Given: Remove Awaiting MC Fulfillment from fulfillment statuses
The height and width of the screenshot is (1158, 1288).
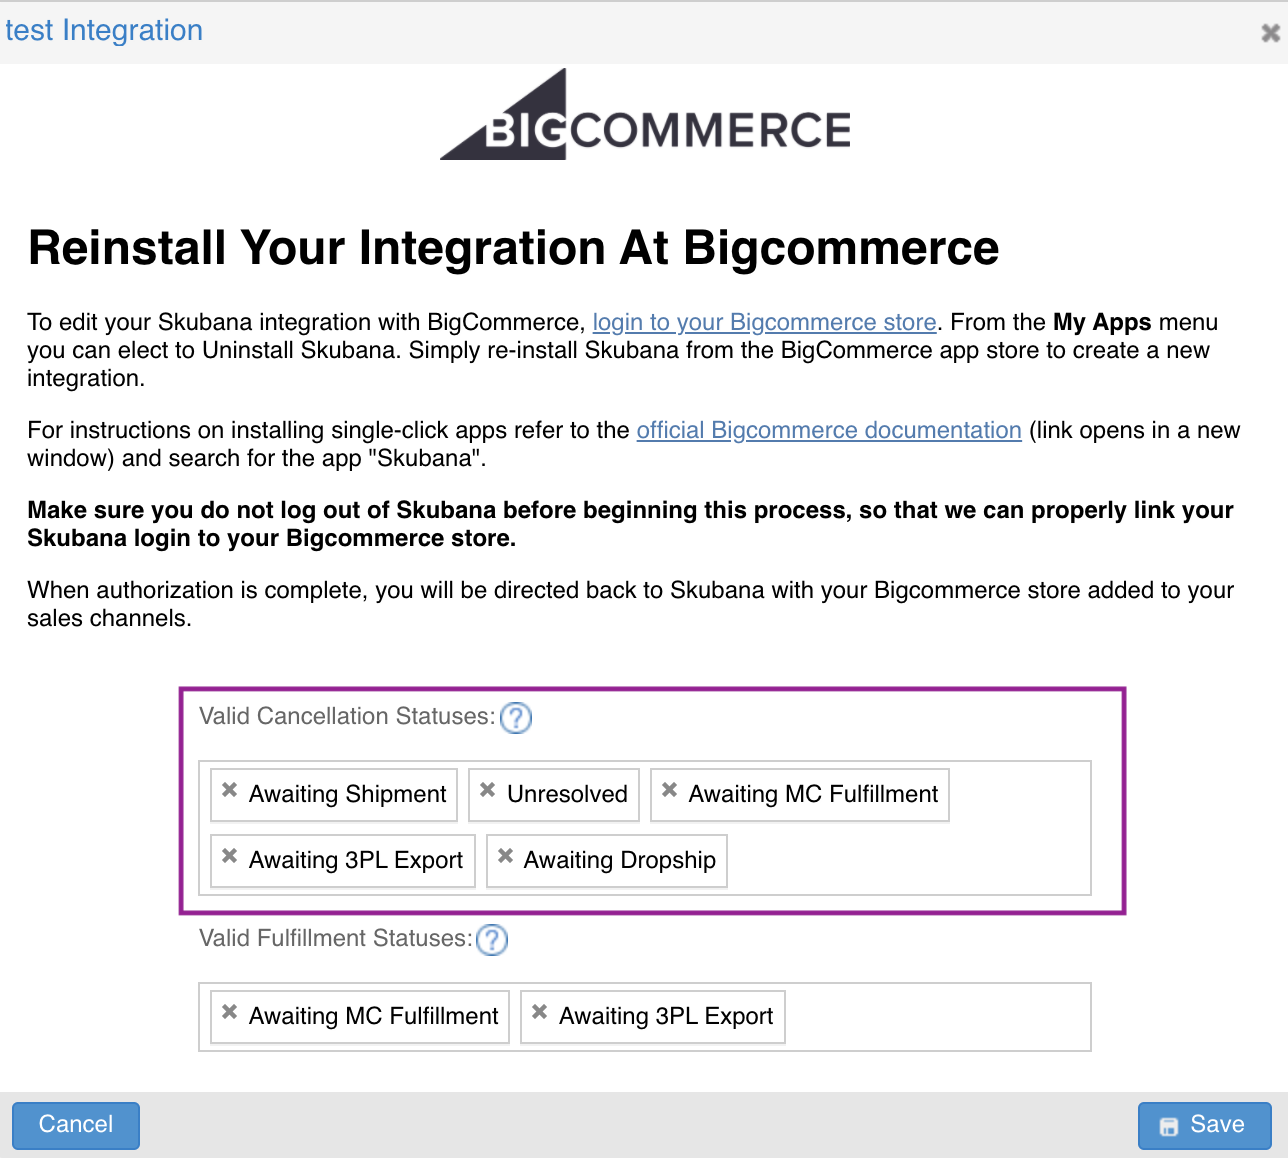Looking at the screenshot, I should click(x=229, y=1012).
